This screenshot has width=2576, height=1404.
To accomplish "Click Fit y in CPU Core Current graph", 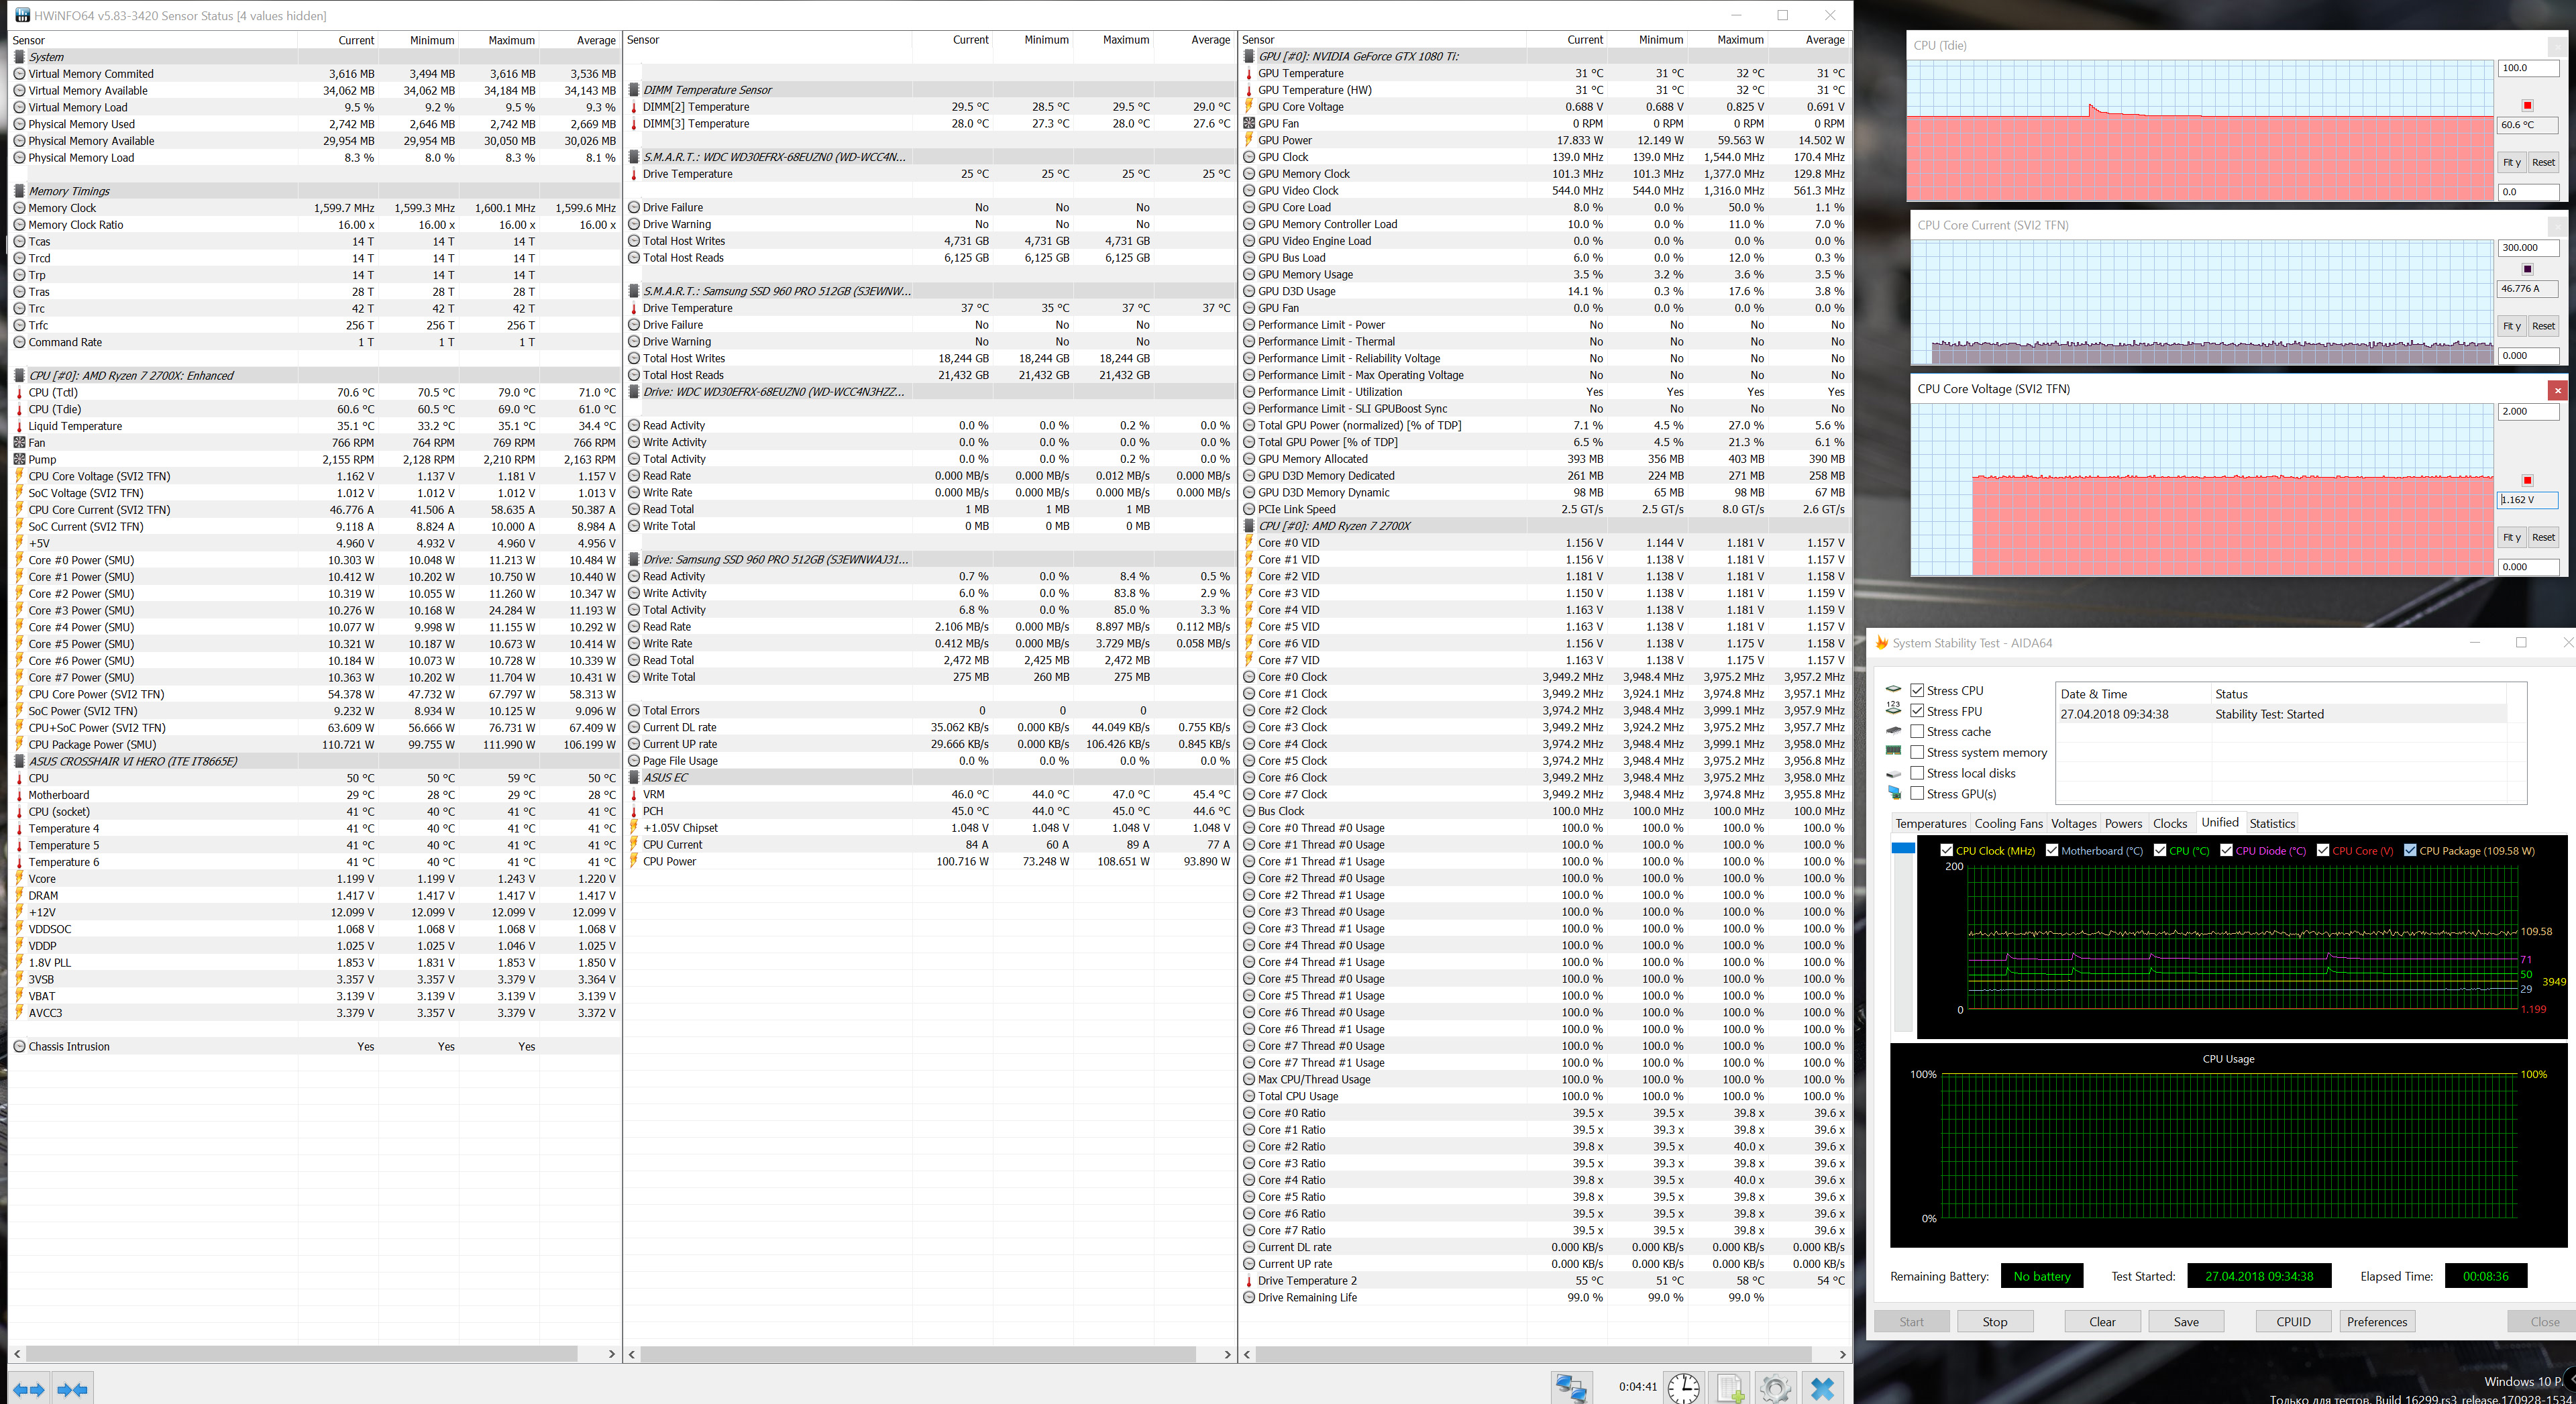I will coord(2511,326).
